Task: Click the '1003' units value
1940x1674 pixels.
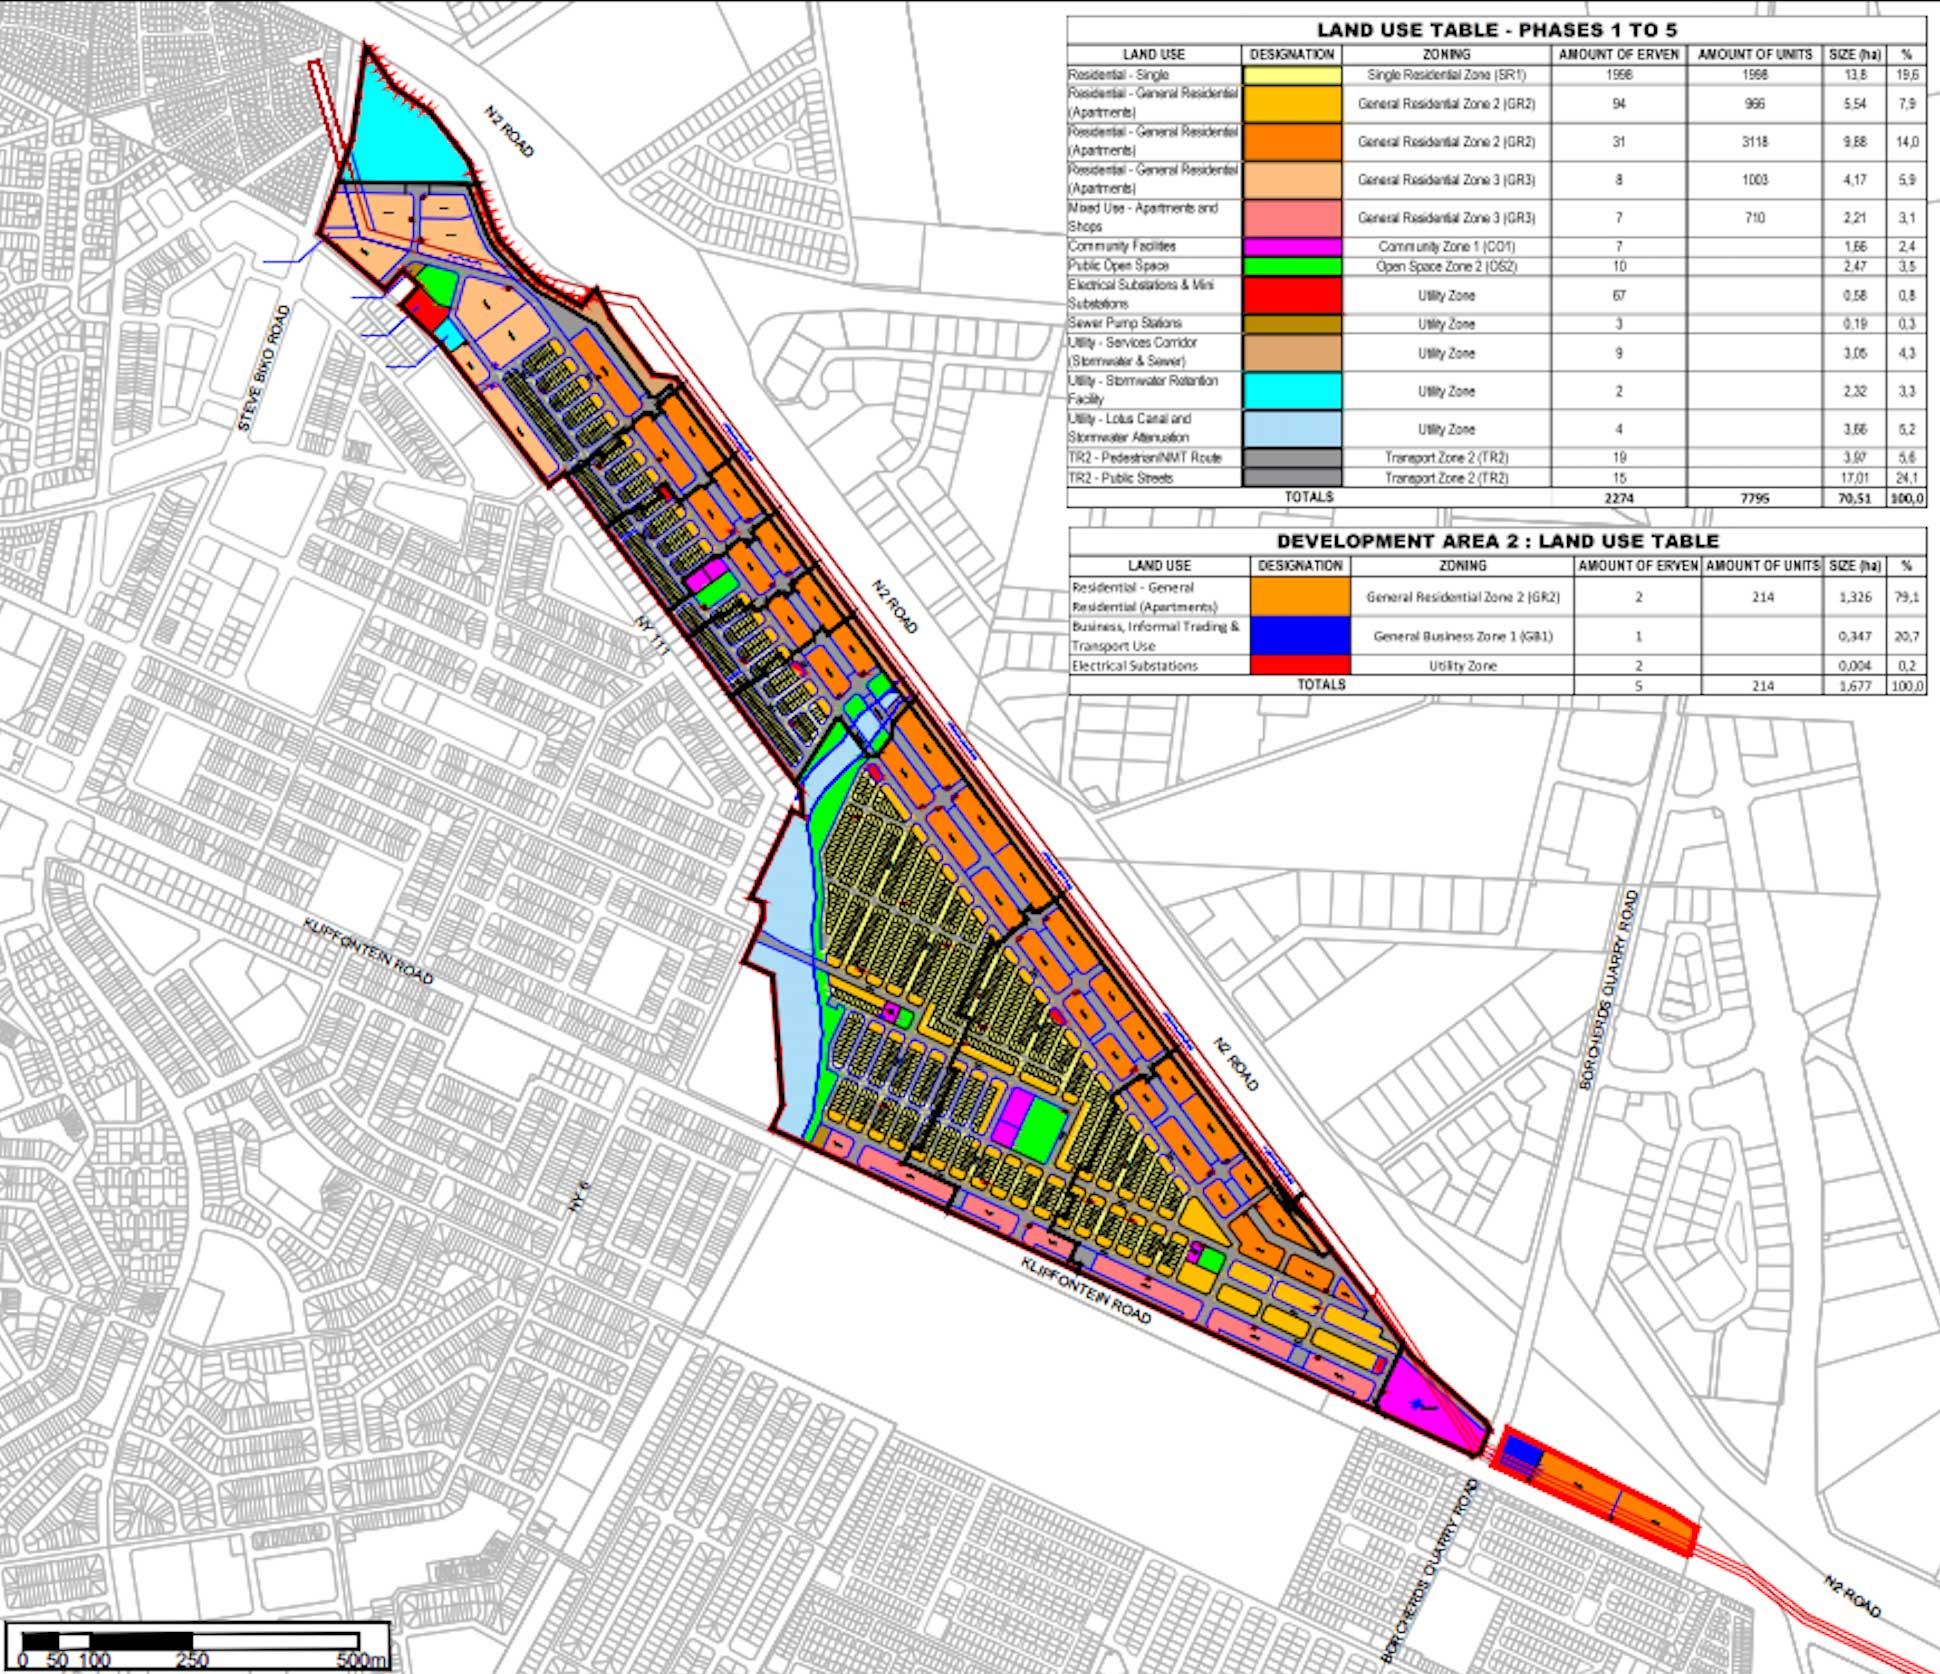Action: [1755, 180]
